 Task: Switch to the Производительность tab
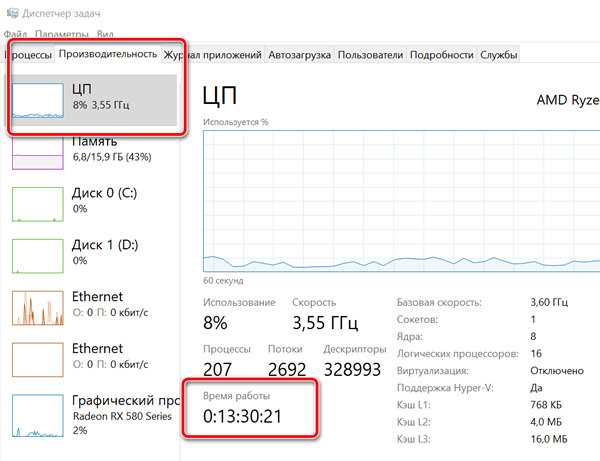(x=108, y=54)
